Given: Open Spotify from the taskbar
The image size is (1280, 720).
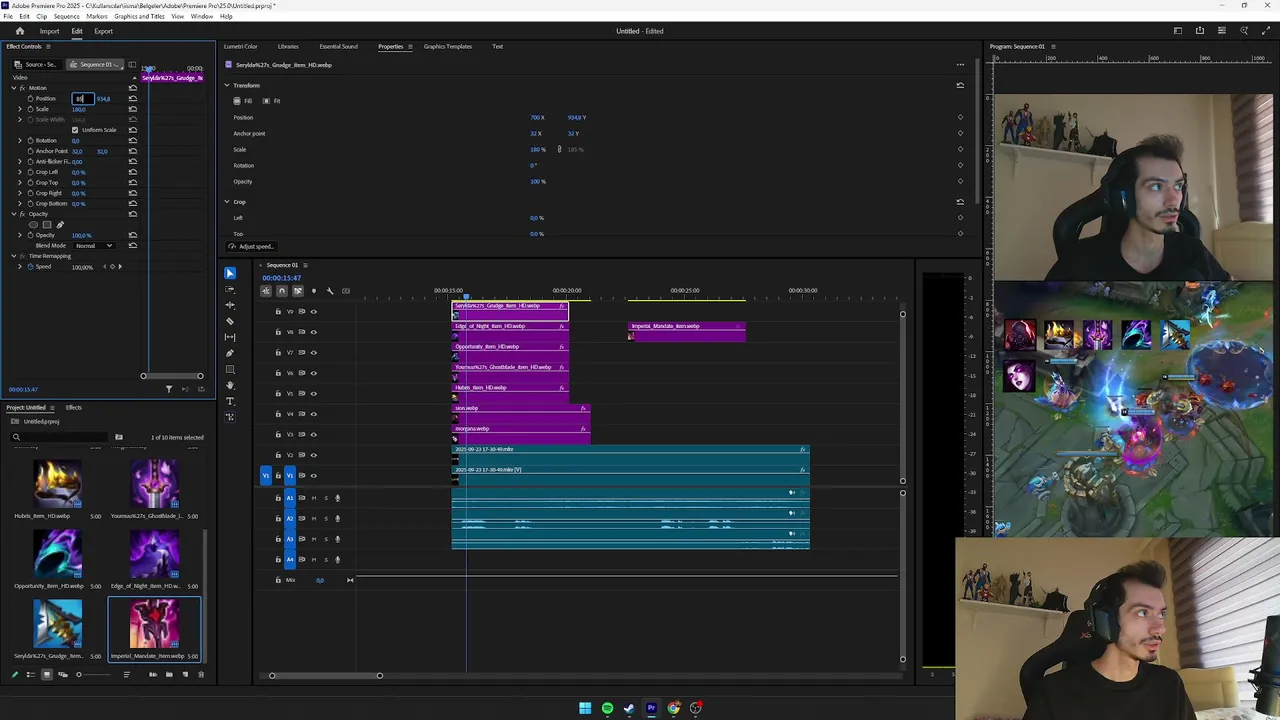Looking at the screenshot, I should pos(607,708).
